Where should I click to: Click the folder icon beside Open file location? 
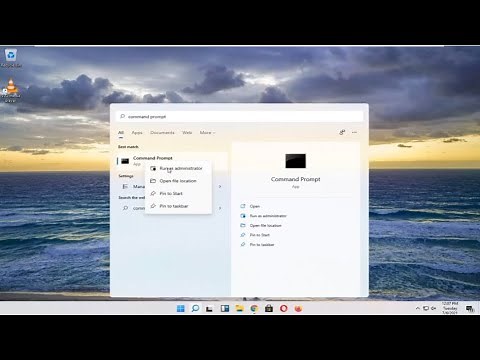coord(153,181)
